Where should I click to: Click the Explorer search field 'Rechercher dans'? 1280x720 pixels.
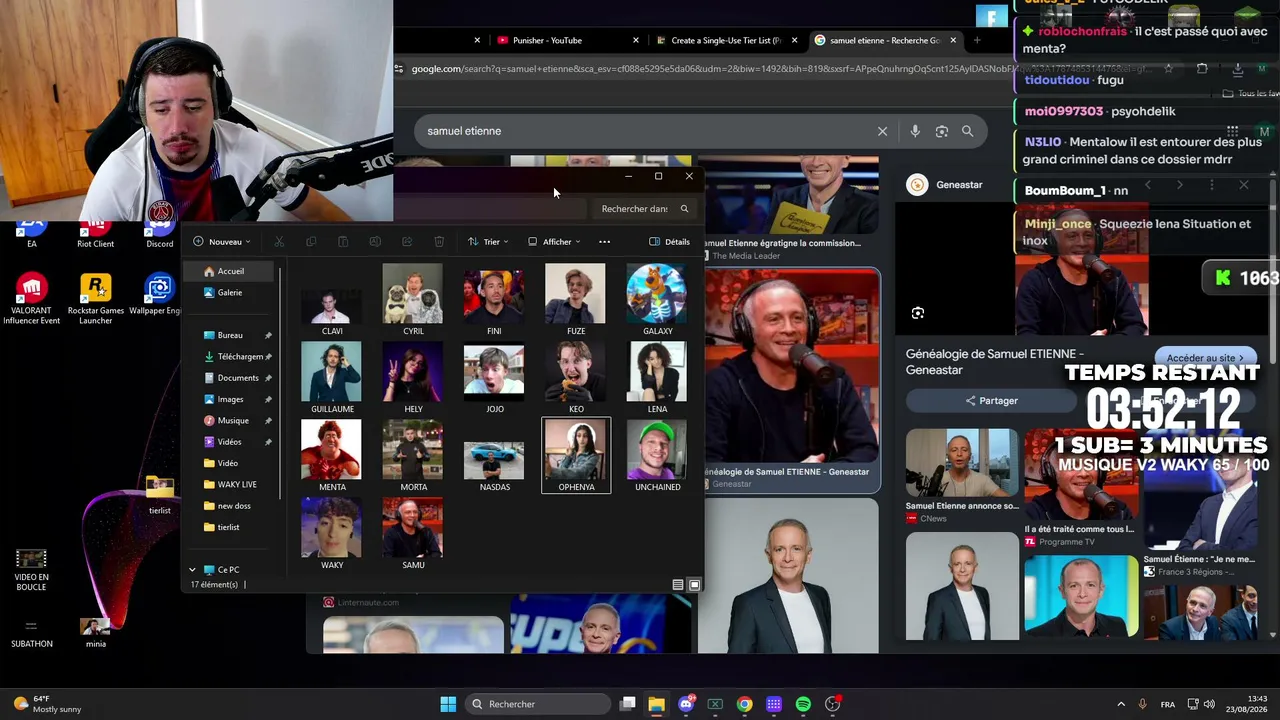pos(643,209)
